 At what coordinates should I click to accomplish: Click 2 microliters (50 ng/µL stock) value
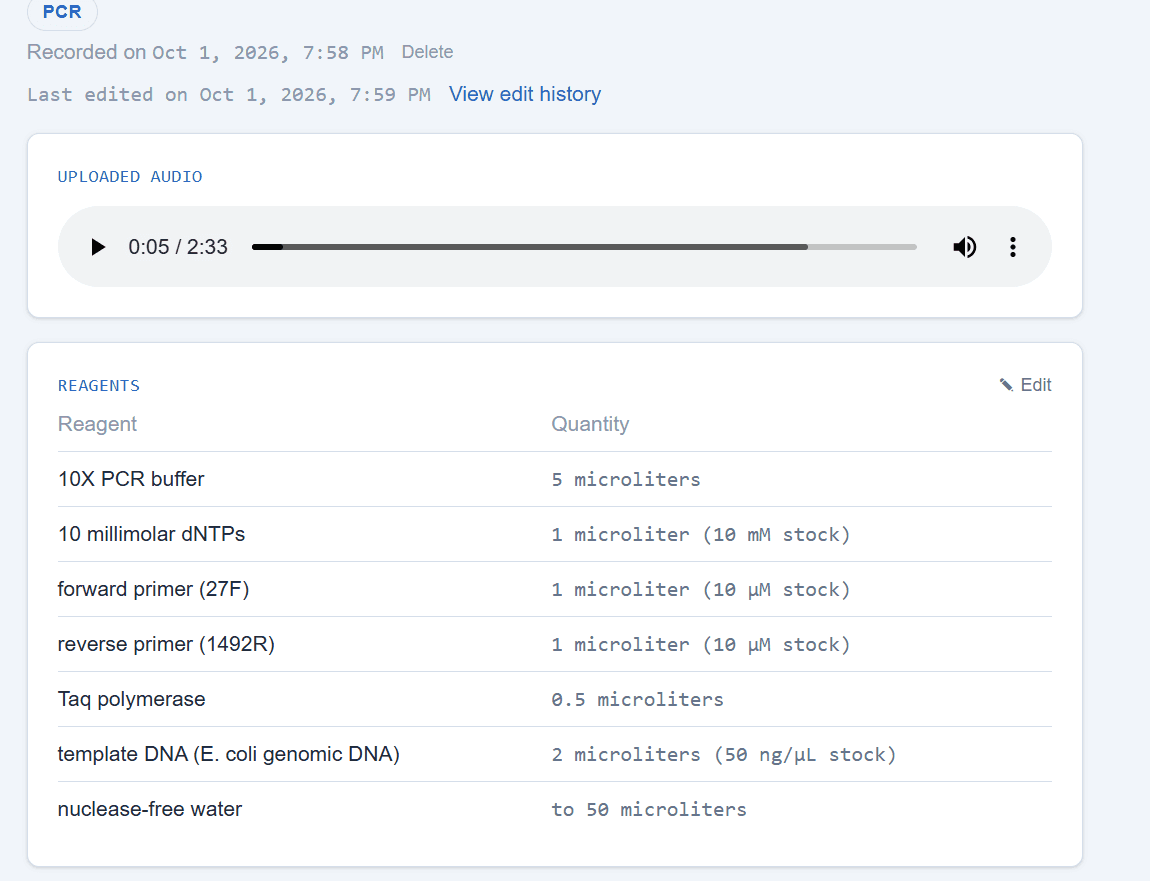point(724,755)
